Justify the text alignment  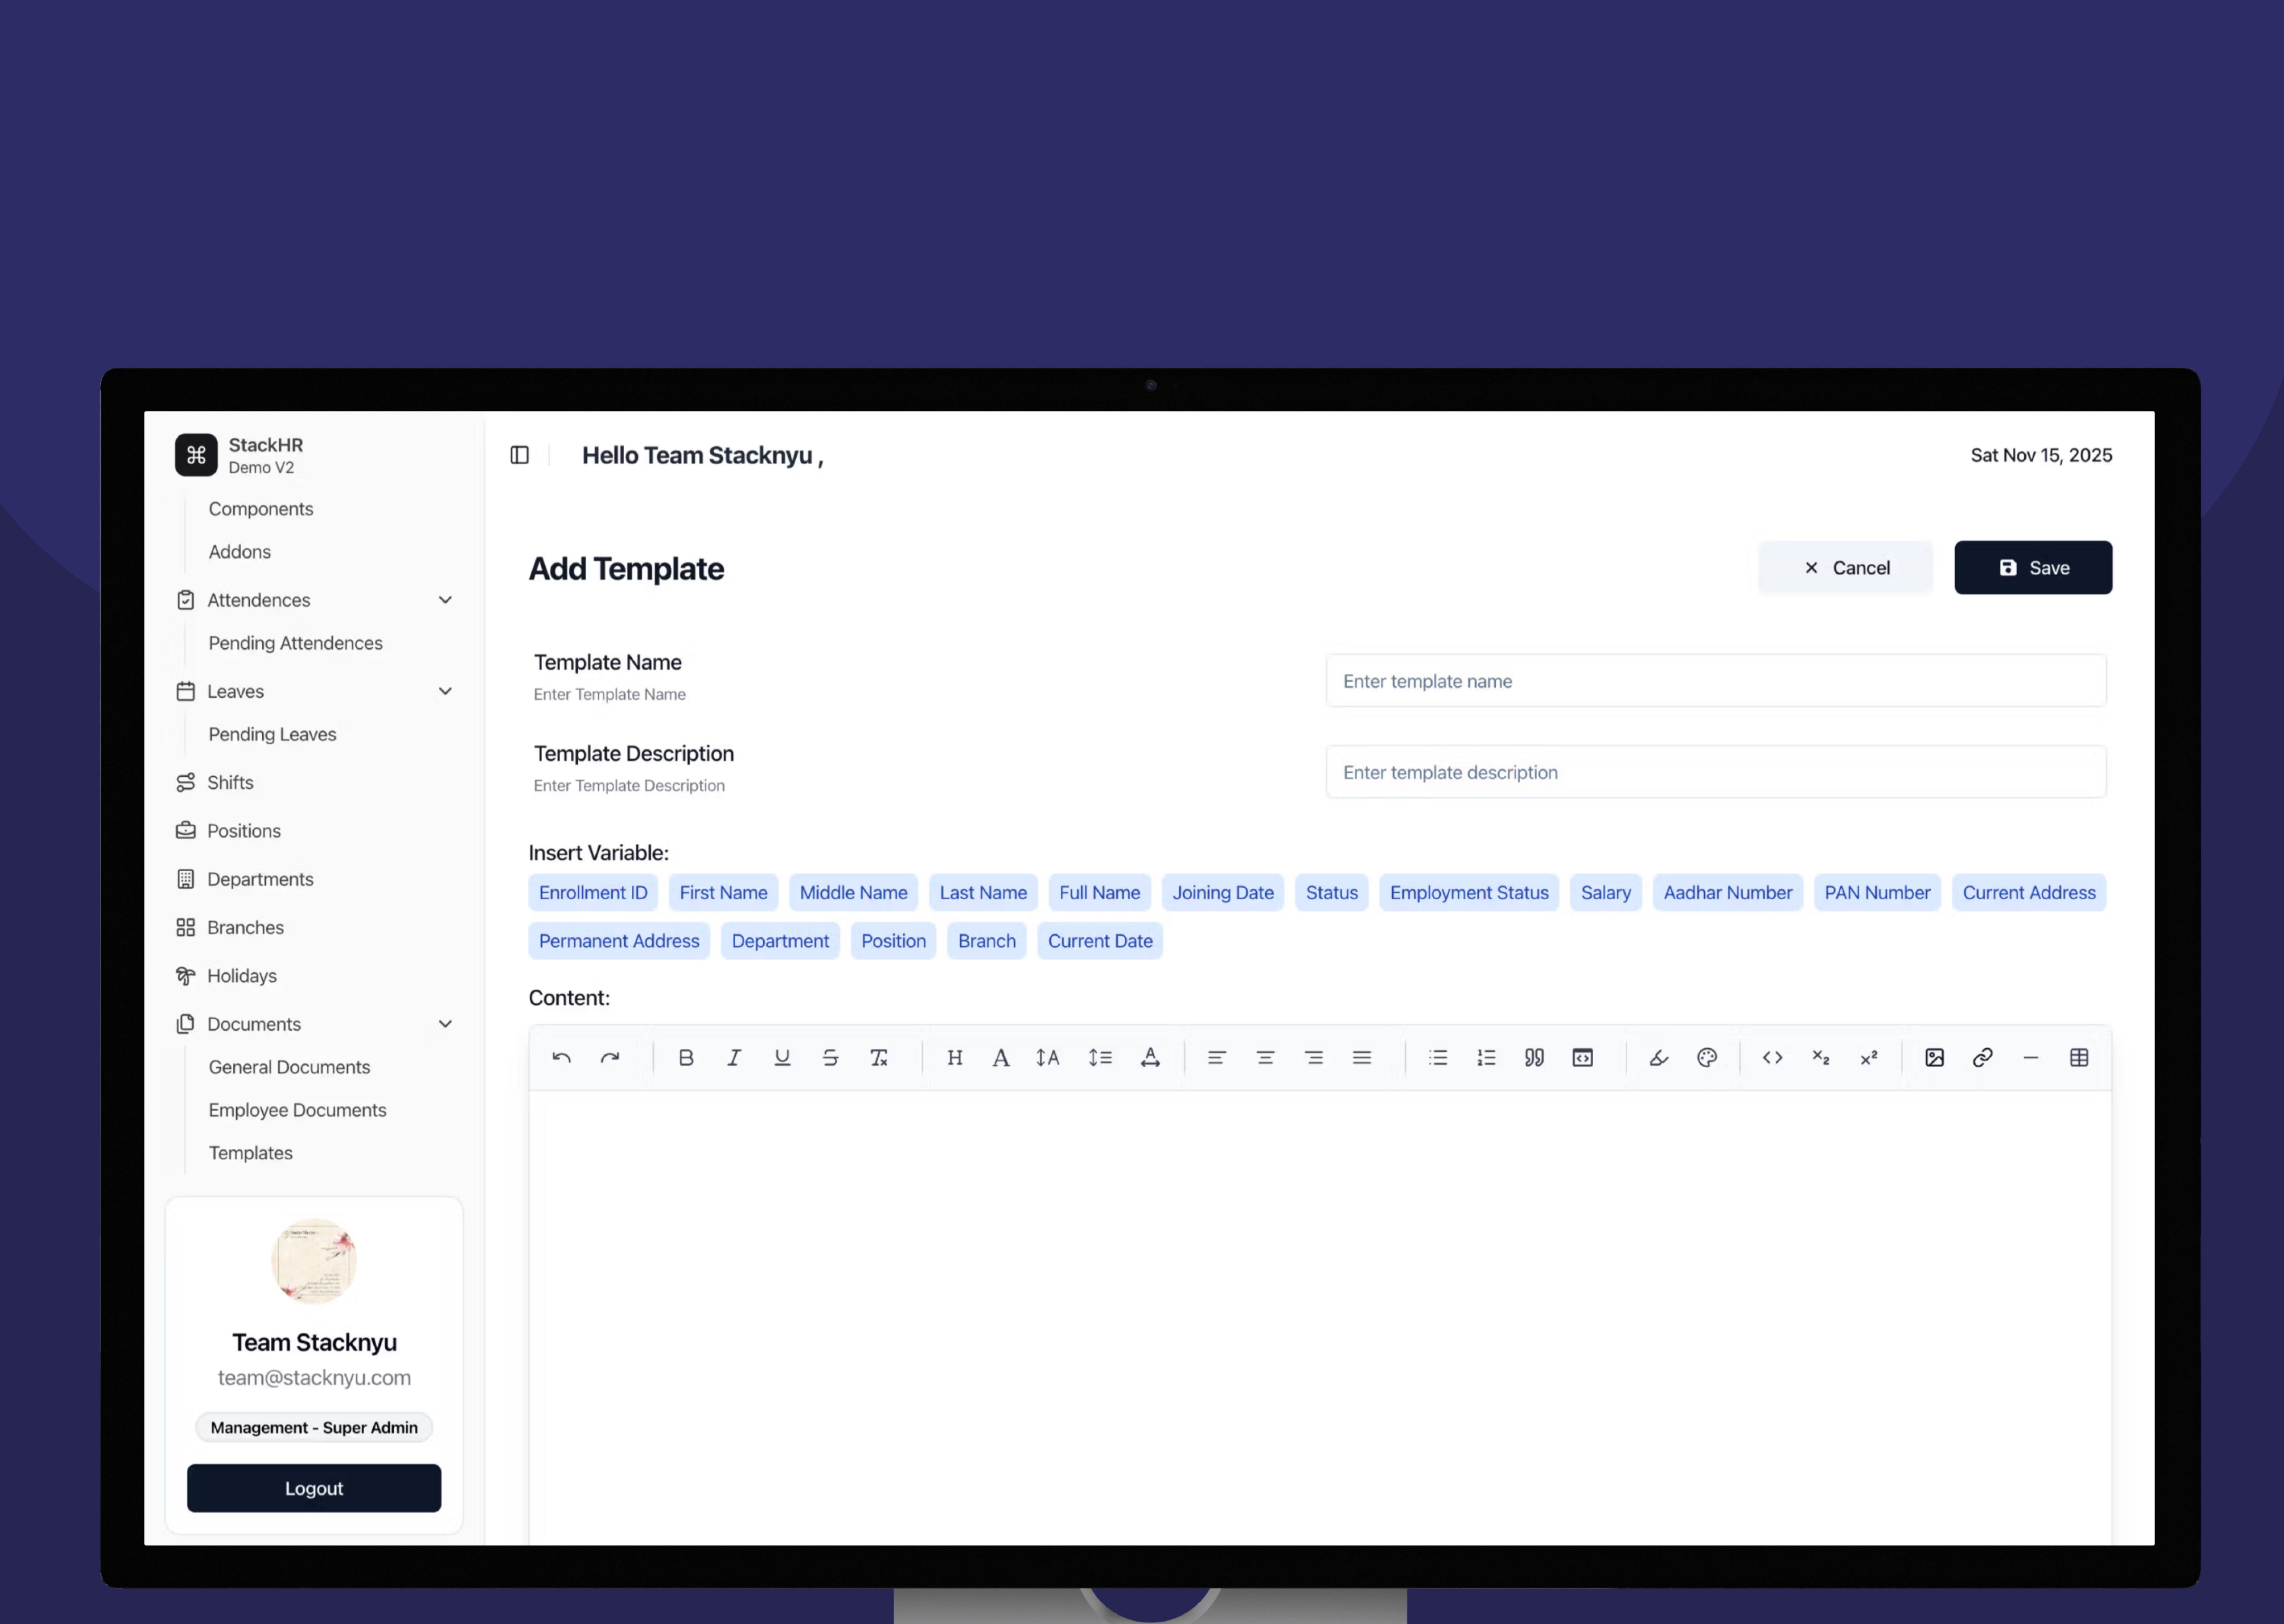pyautogui.click(x=1362, y=1057)
